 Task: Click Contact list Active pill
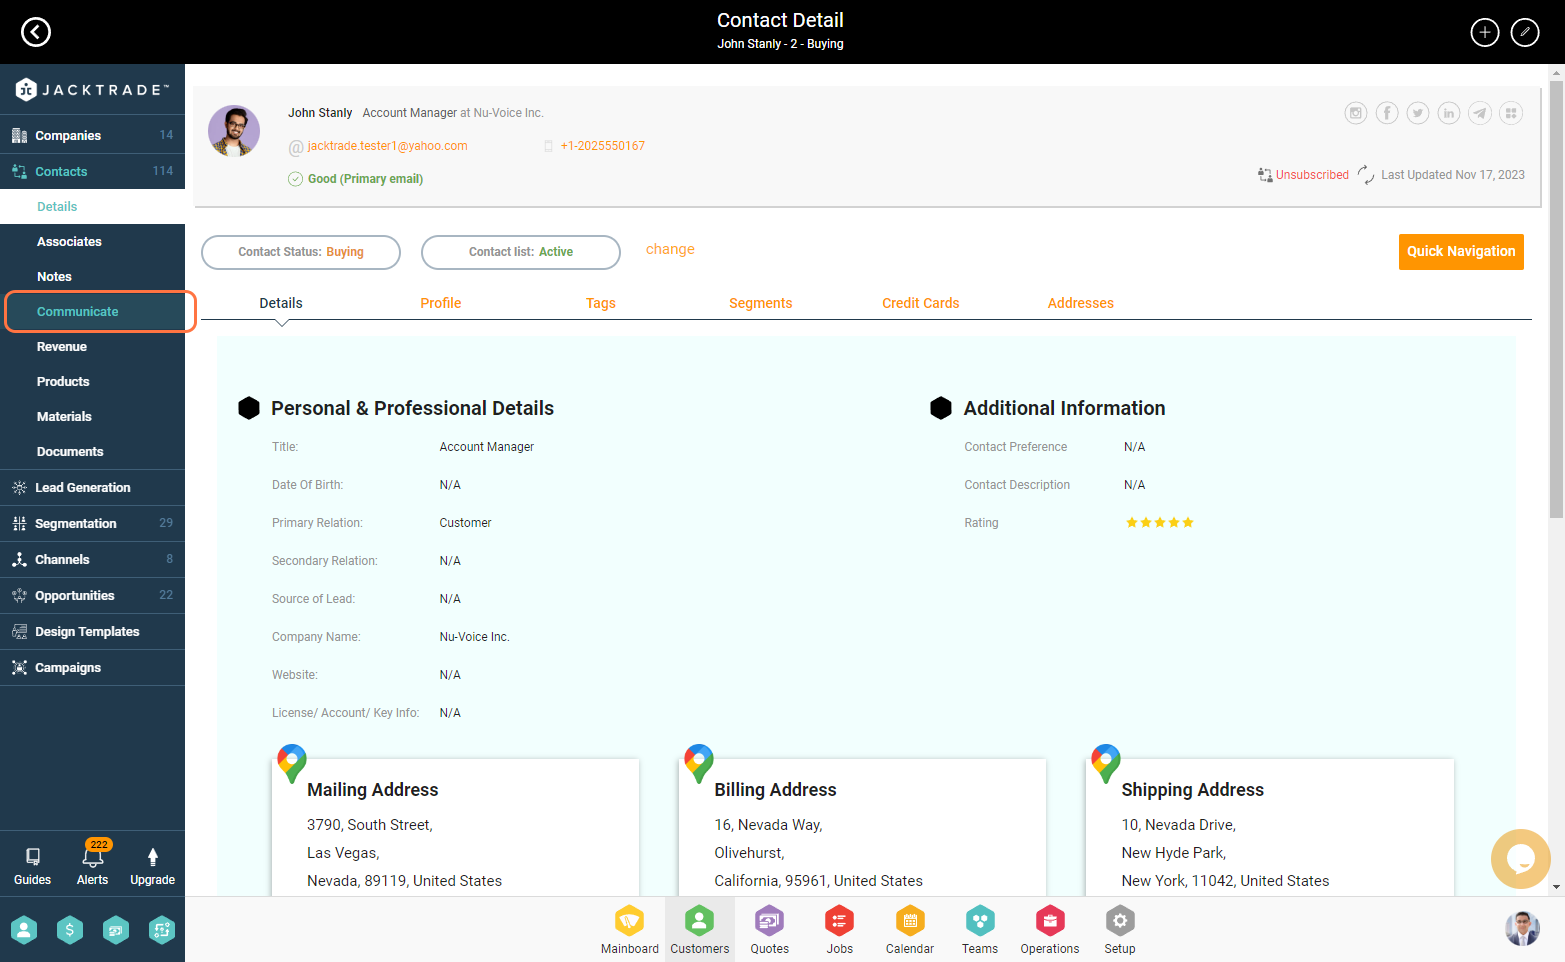(521, 252)
